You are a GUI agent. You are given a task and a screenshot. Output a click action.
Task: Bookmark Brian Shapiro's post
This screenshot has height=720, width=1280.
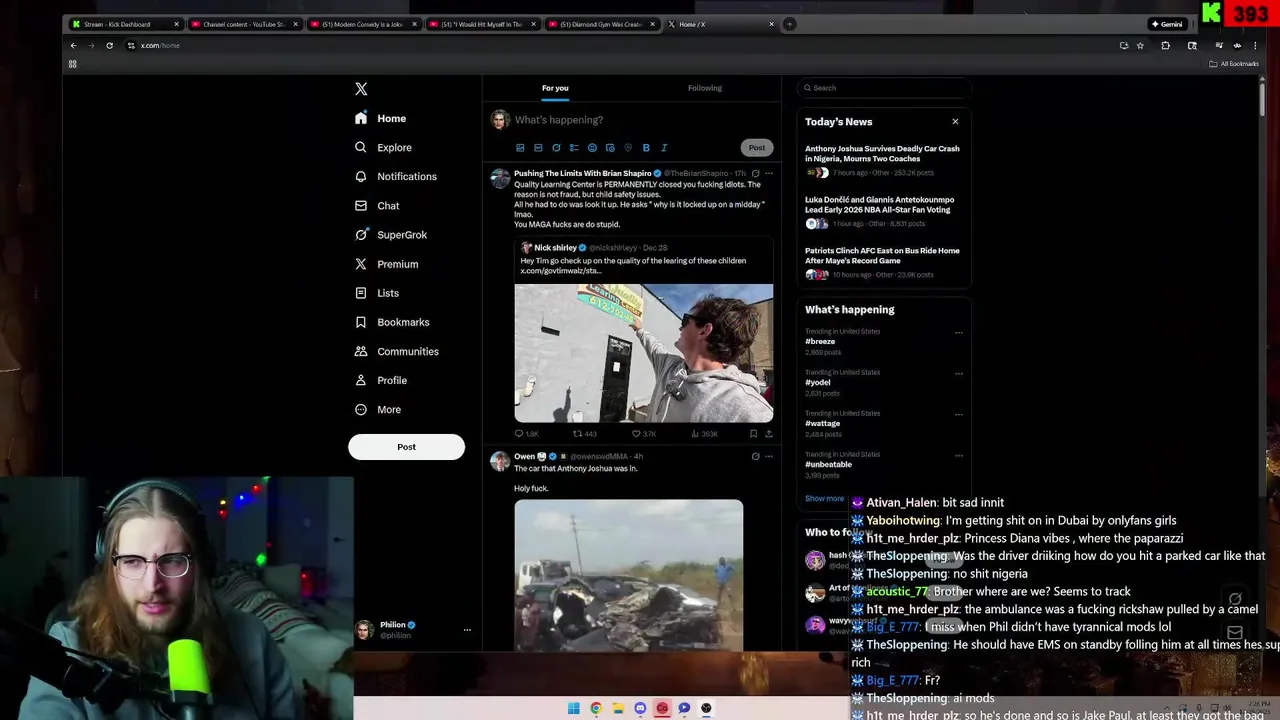point(753,434)
